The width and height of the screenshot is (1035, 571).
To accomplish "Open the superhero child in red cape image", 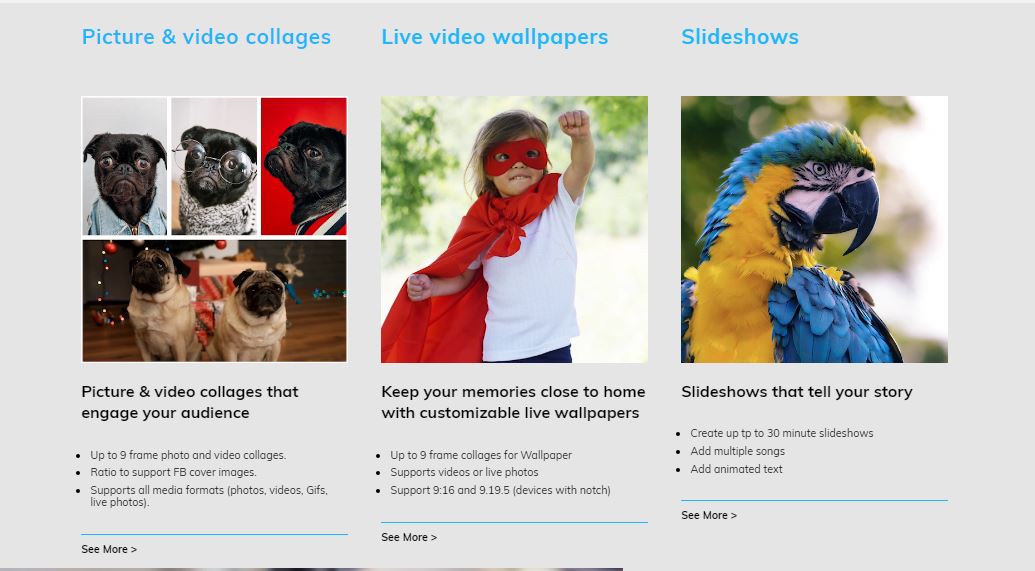I will 514,229.
